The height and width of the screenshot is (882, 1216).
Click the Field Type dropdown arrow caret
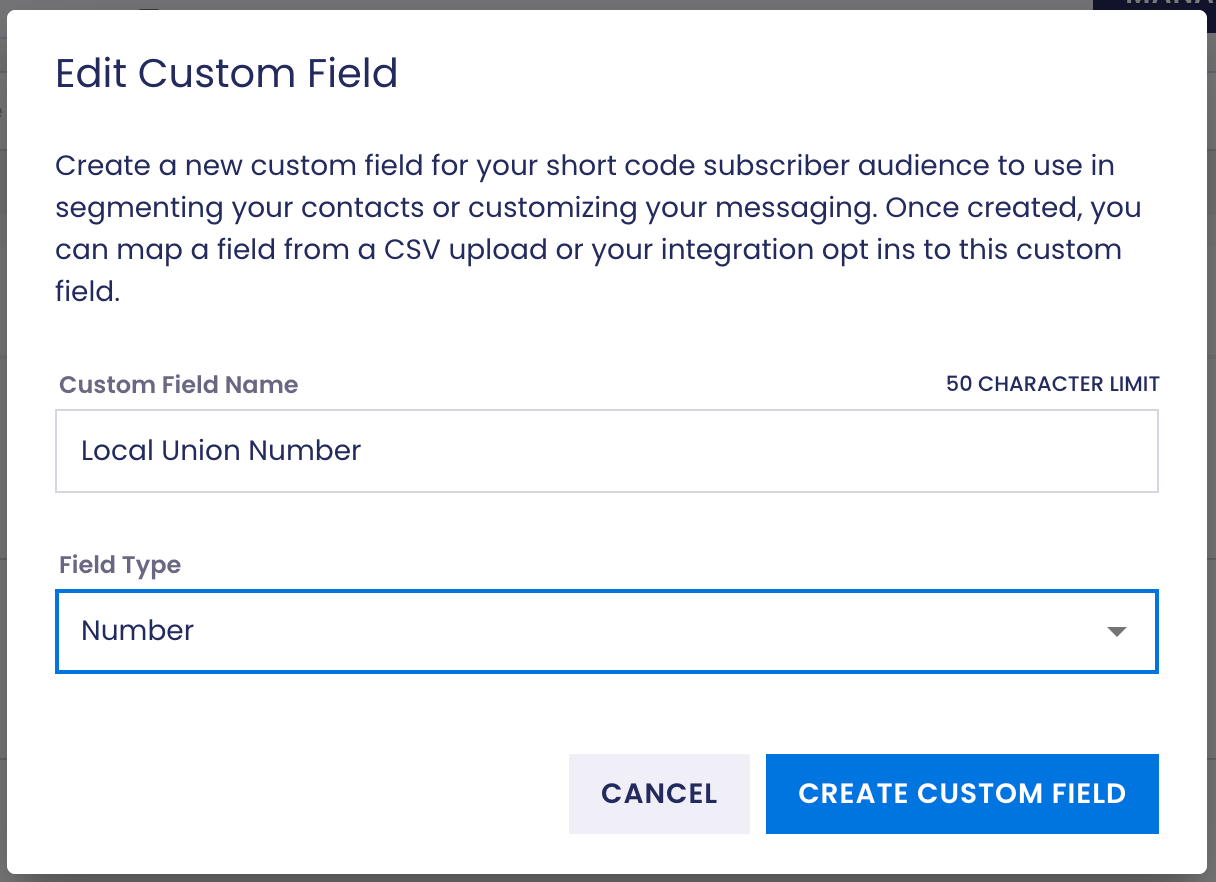tap(1117, 632)
